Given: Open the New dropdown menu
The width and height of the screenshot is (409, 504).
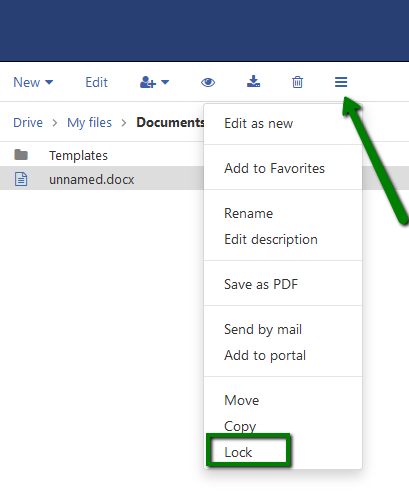Looking at the screenshot, I should click(33, 82).
